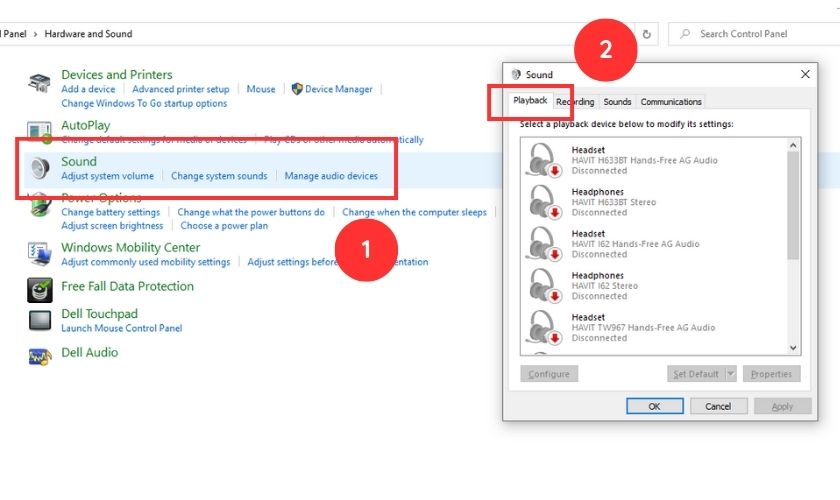Click the Dell Touchpad icon

(40, 320)
